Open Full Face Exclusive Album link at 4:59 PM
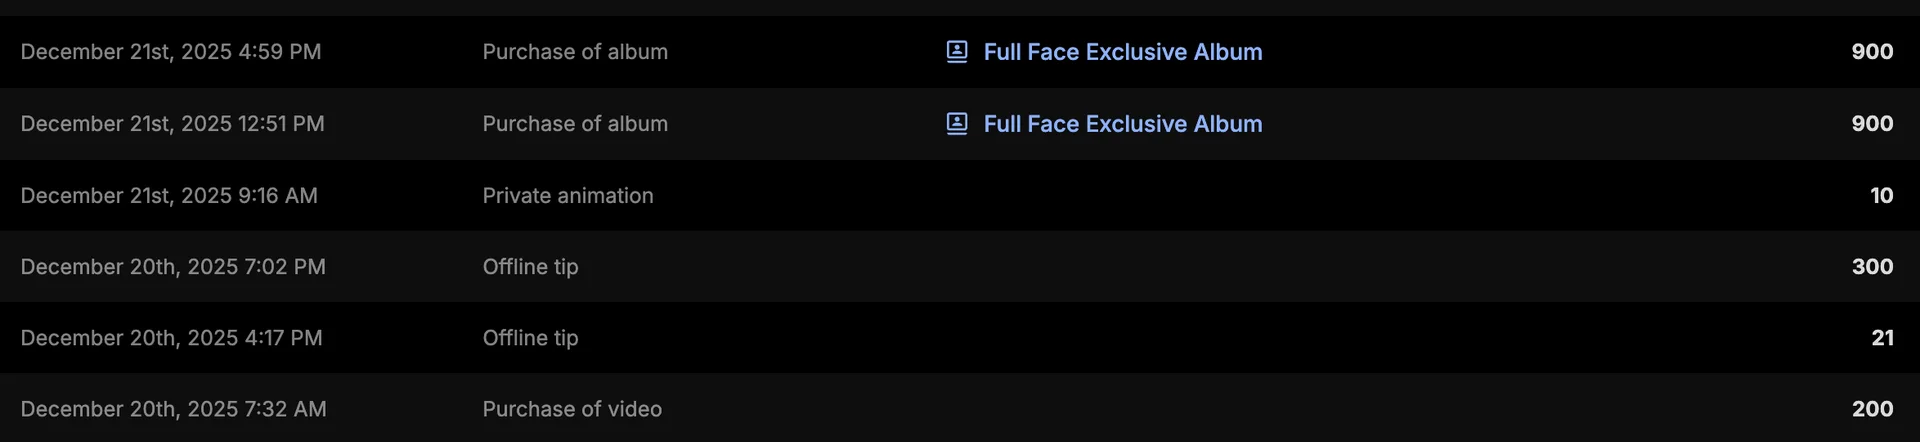The height and width of the screenshot is (442, 1920). pyautogui.click(x=1122, y=52)
